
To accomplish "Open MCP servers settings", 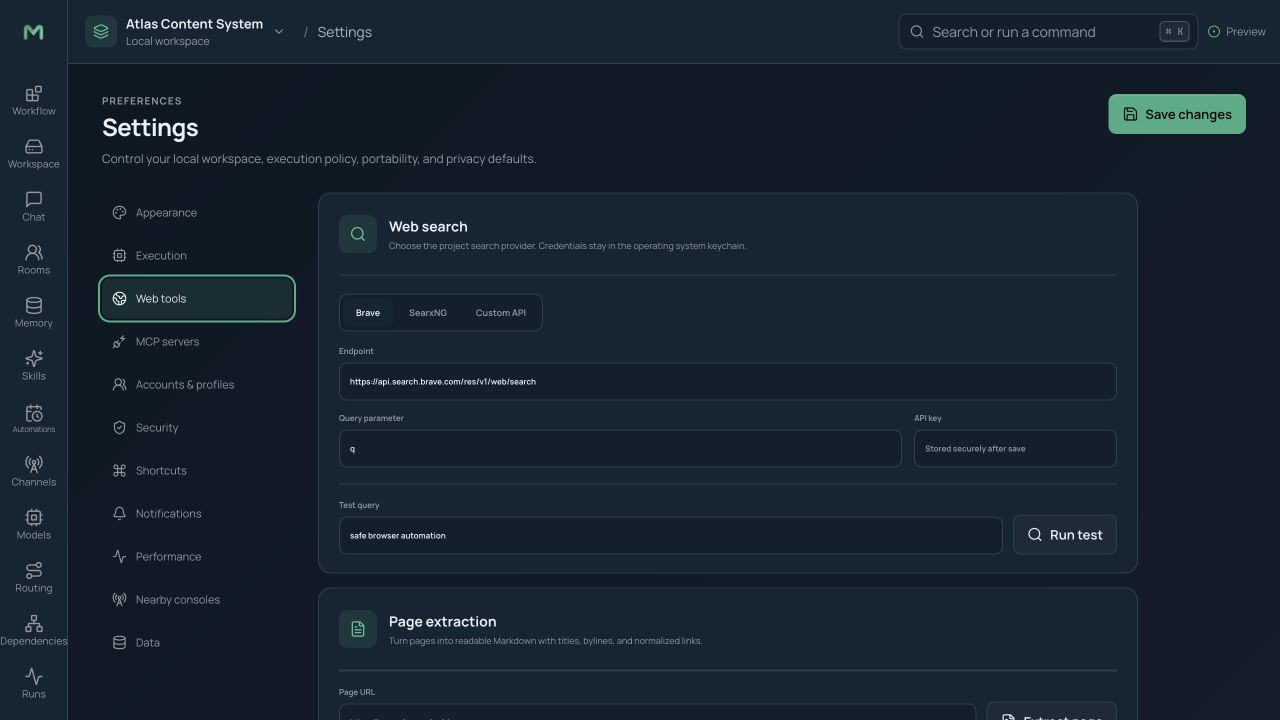I will (197, 342).
